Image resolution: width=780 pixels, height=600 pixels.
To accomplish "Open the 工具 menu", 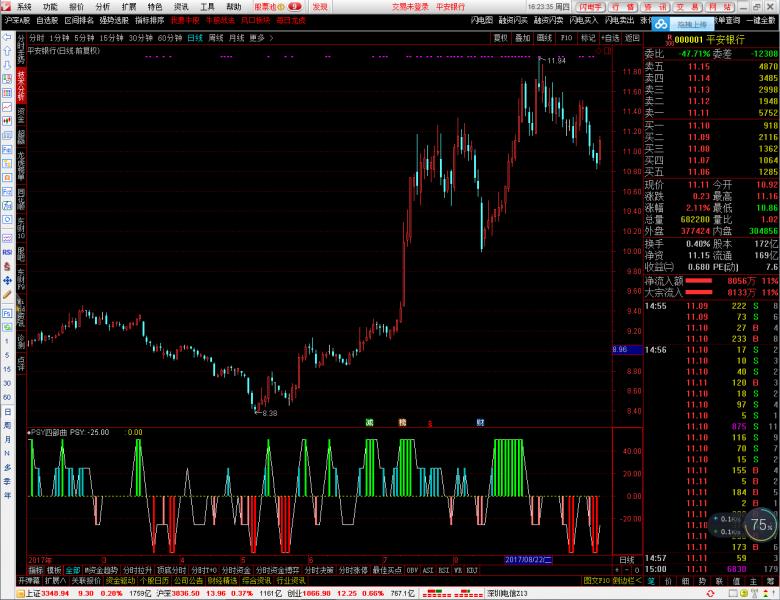I will tap(207, 6).
